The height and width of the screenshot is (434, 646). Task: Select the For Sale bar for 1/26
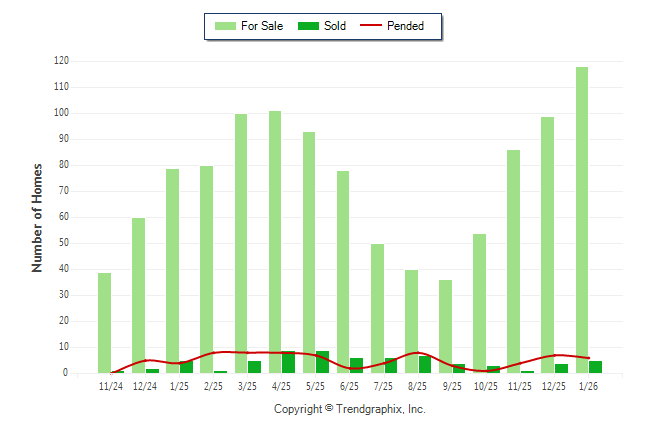pyautogui.click(x=582, y=220)
